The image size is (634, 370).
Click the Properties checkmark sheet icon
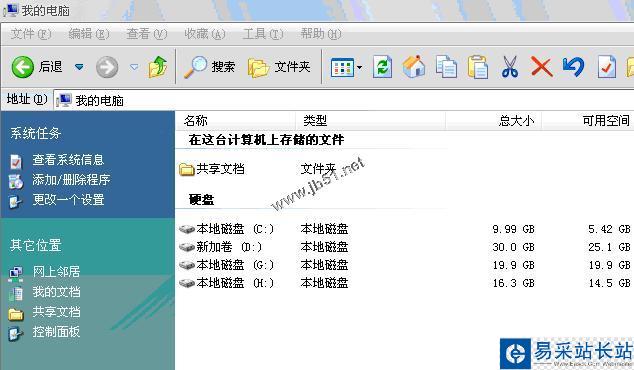pyautogui.click(x=607, y=67)
